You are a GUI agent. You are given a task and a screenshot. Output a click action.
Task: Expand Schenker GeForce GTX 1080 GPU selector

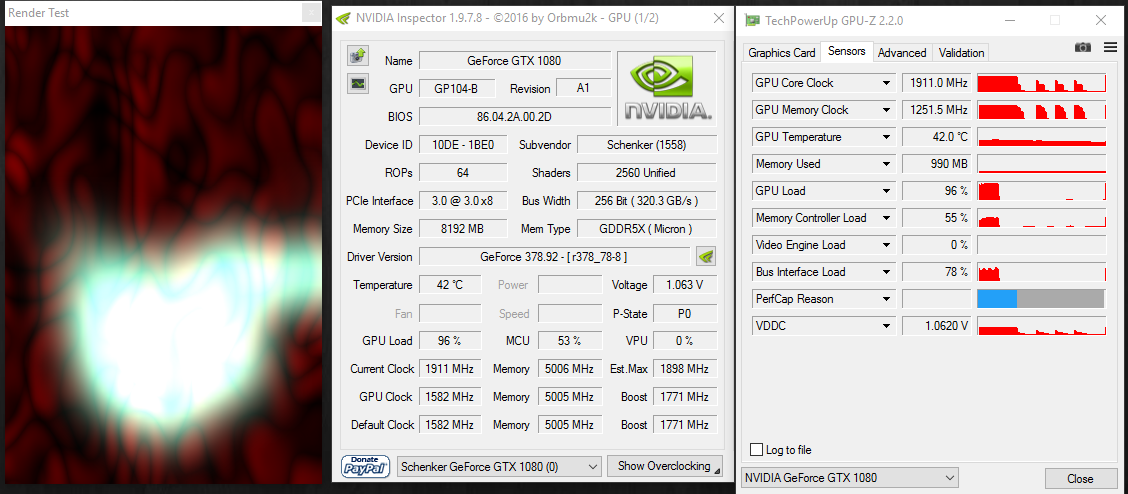[x=499, y=467]
